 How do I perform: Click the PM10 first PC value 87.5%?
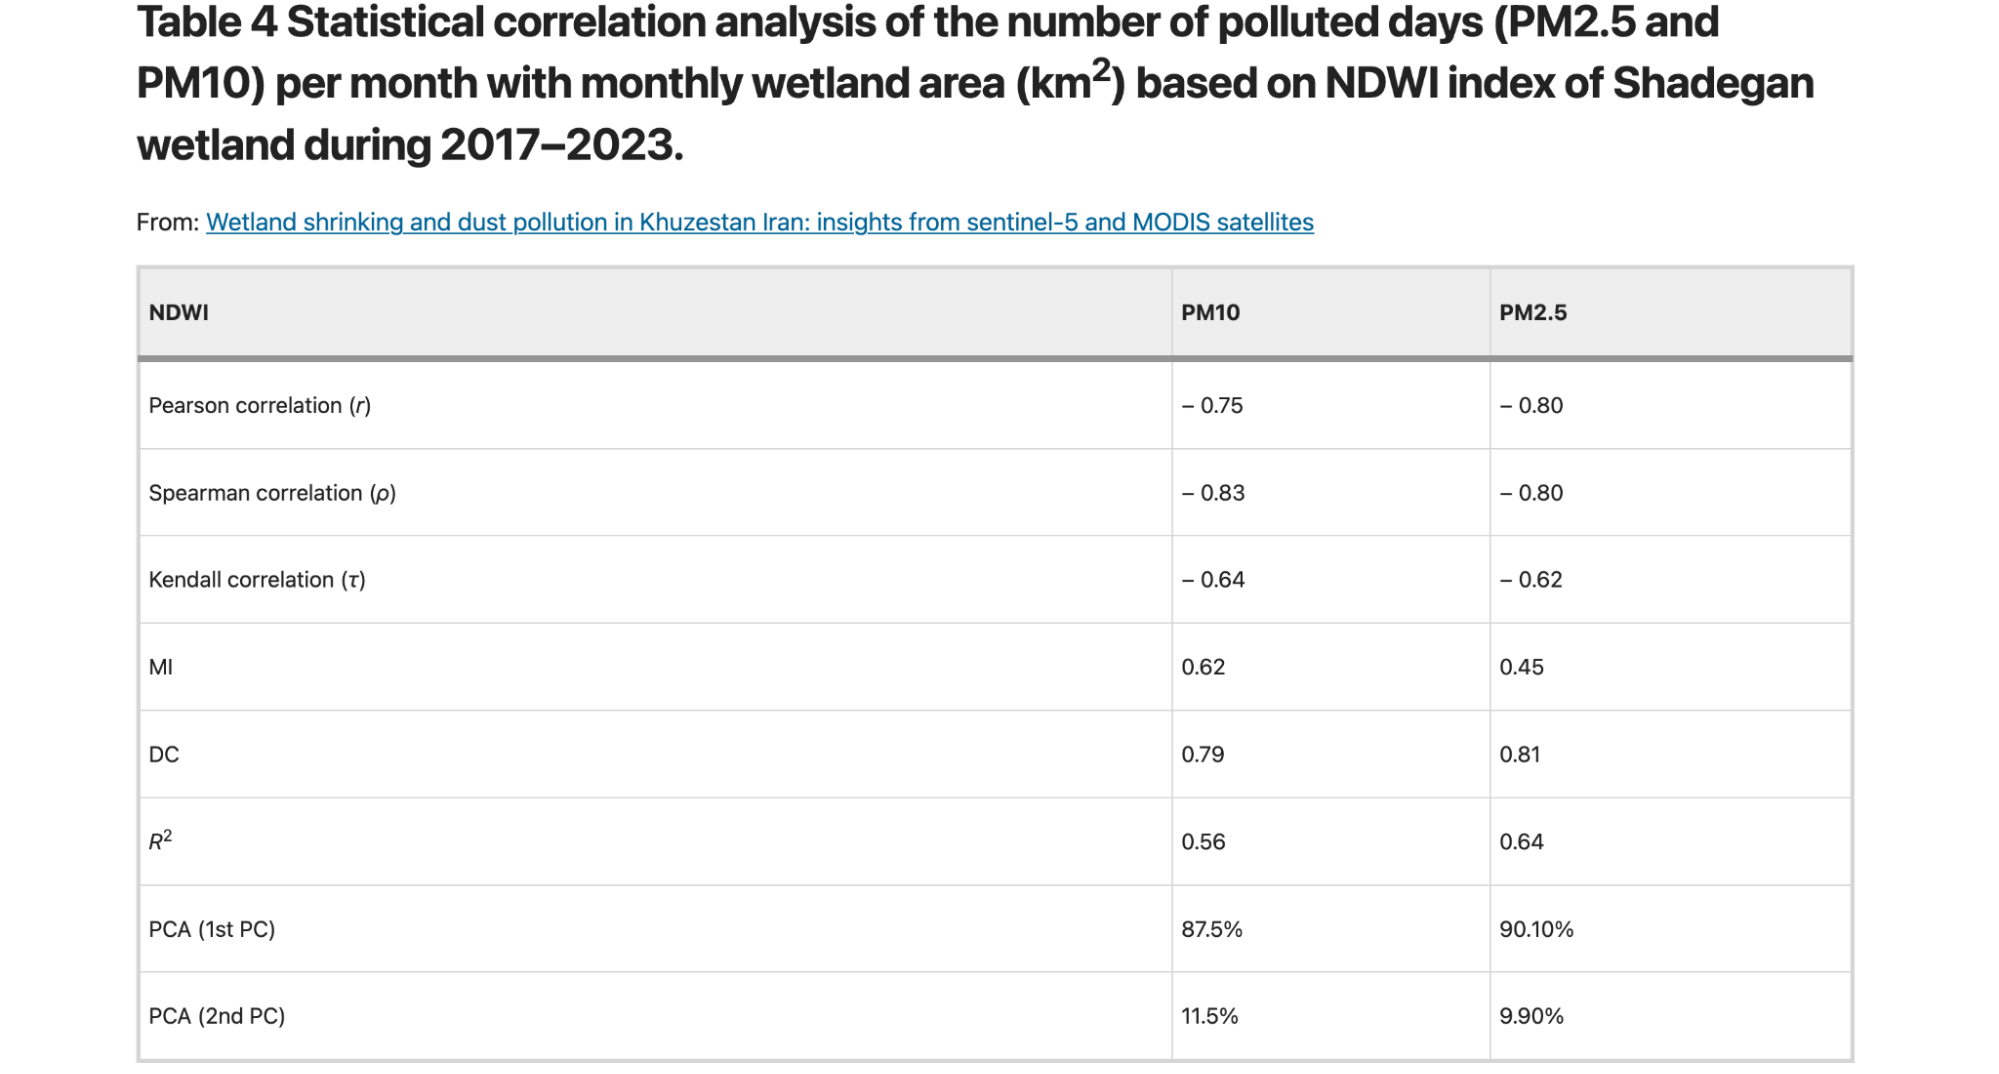tap(1212, 929)
